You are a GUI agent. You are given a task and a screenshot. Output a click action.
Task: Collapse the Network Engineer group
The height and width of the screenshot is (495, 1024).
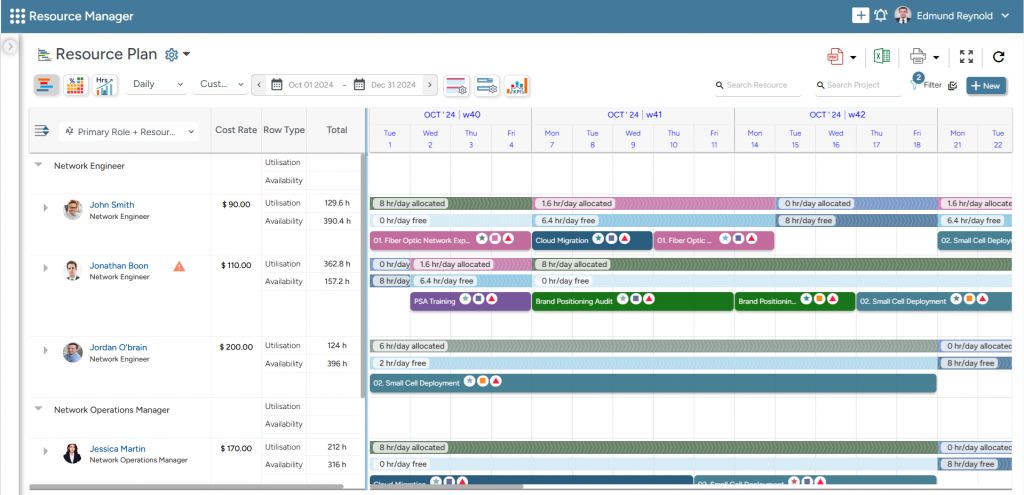click(x=38, y=165)
